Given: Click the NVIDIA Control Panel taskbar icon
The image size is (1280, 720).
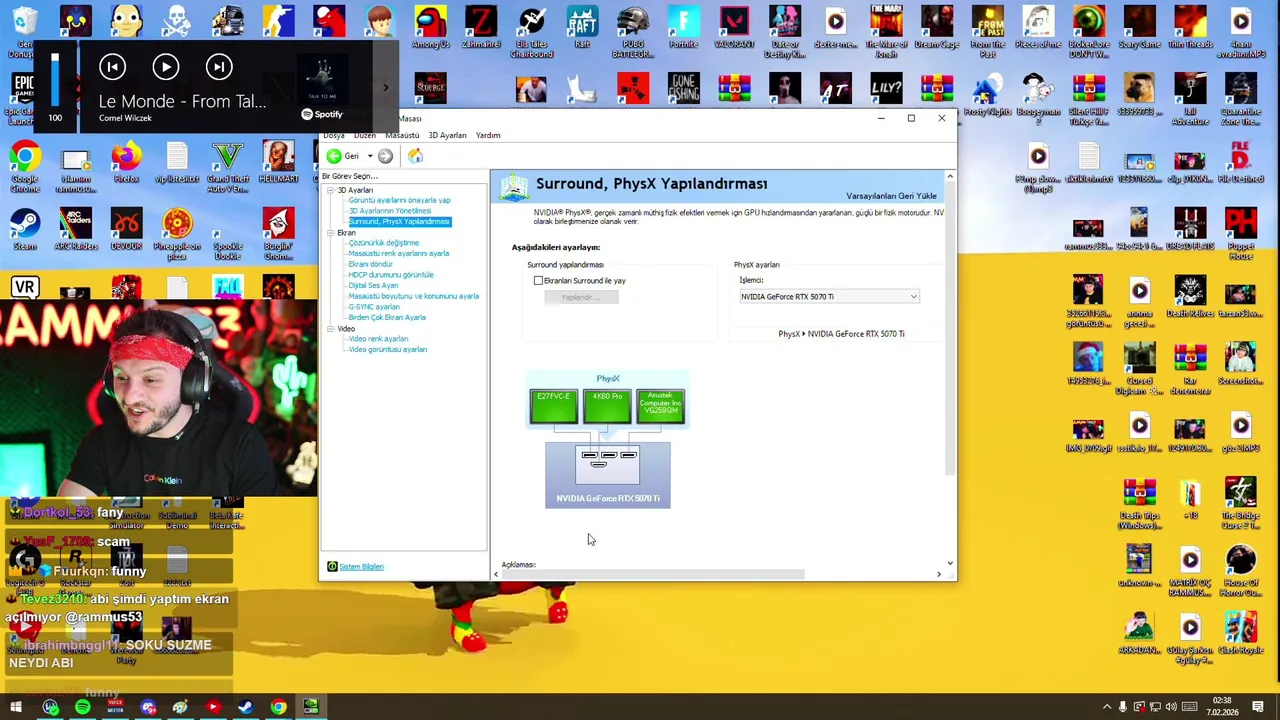Looking at the screenshot, I should pos(311,708).
